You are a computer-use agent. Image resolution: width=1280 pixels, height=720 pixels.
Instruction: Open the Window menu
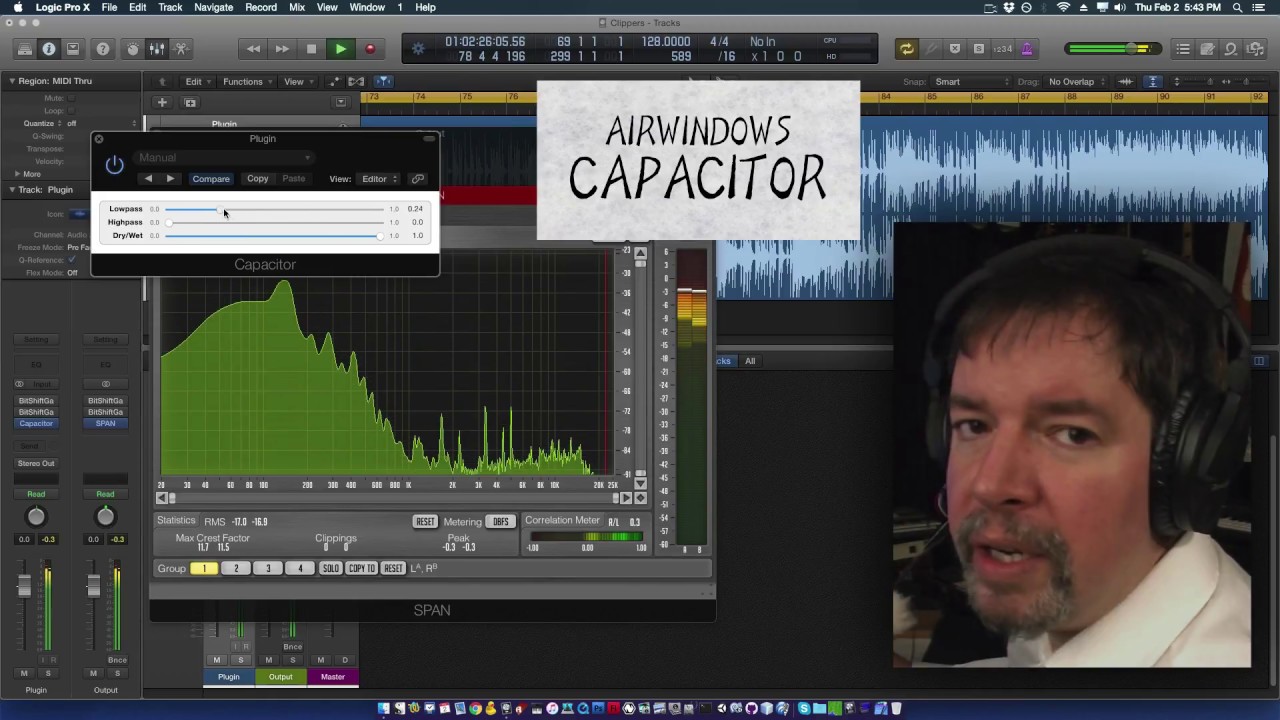click(367, 8)
